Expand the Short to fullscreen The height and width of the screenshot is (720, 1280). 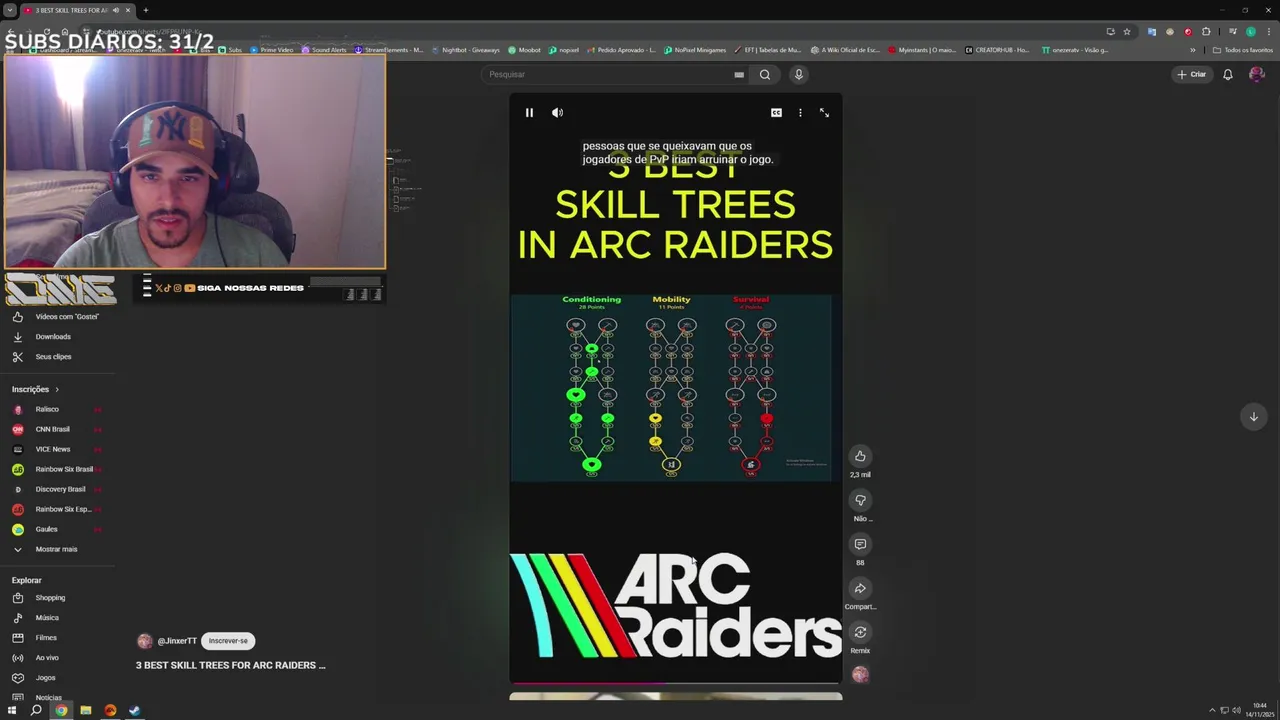[824, 113]
